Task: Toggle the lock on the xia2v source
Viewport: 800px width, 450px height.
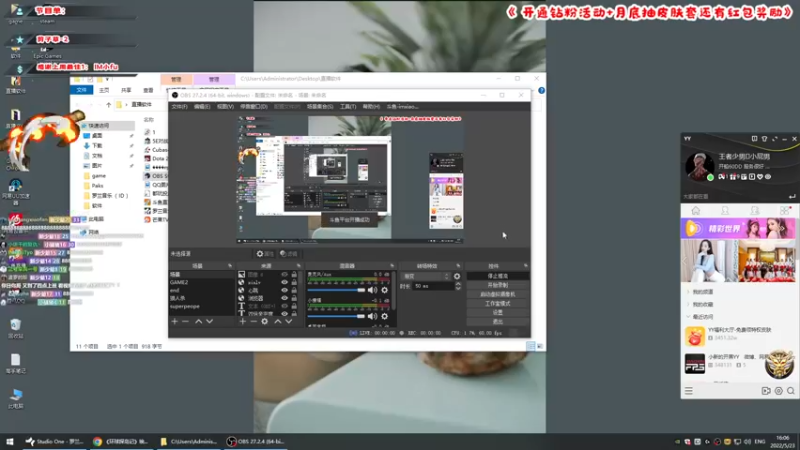Action: (294, 282)
